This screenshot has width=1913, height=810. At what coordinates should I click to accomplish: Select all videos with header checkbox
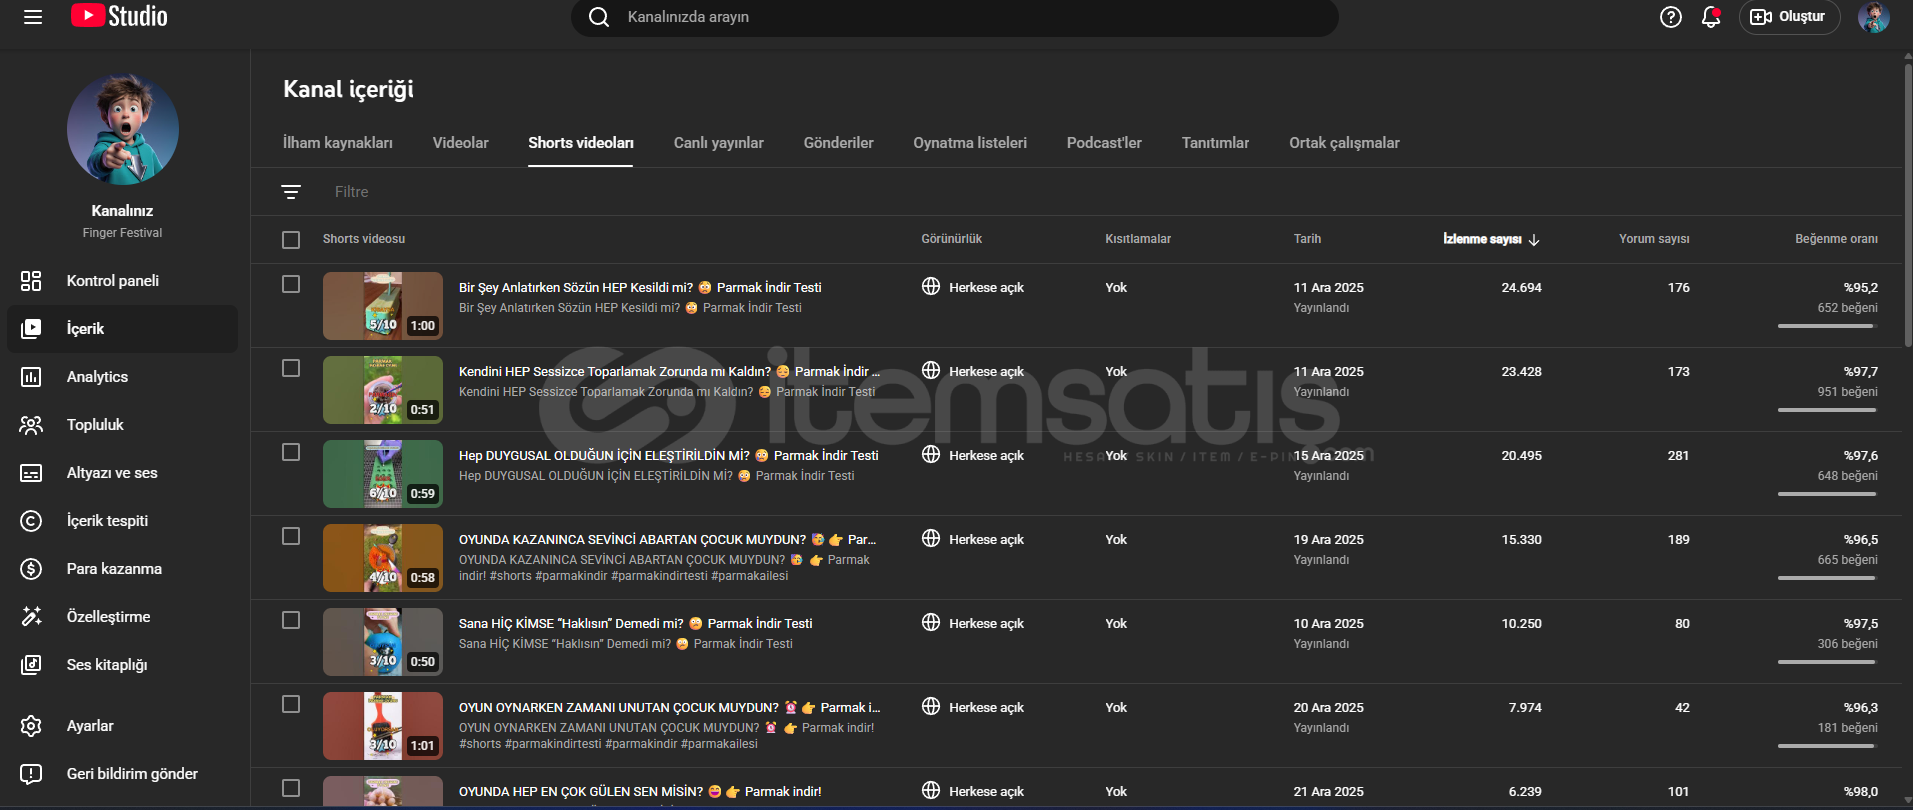(291, 240)
